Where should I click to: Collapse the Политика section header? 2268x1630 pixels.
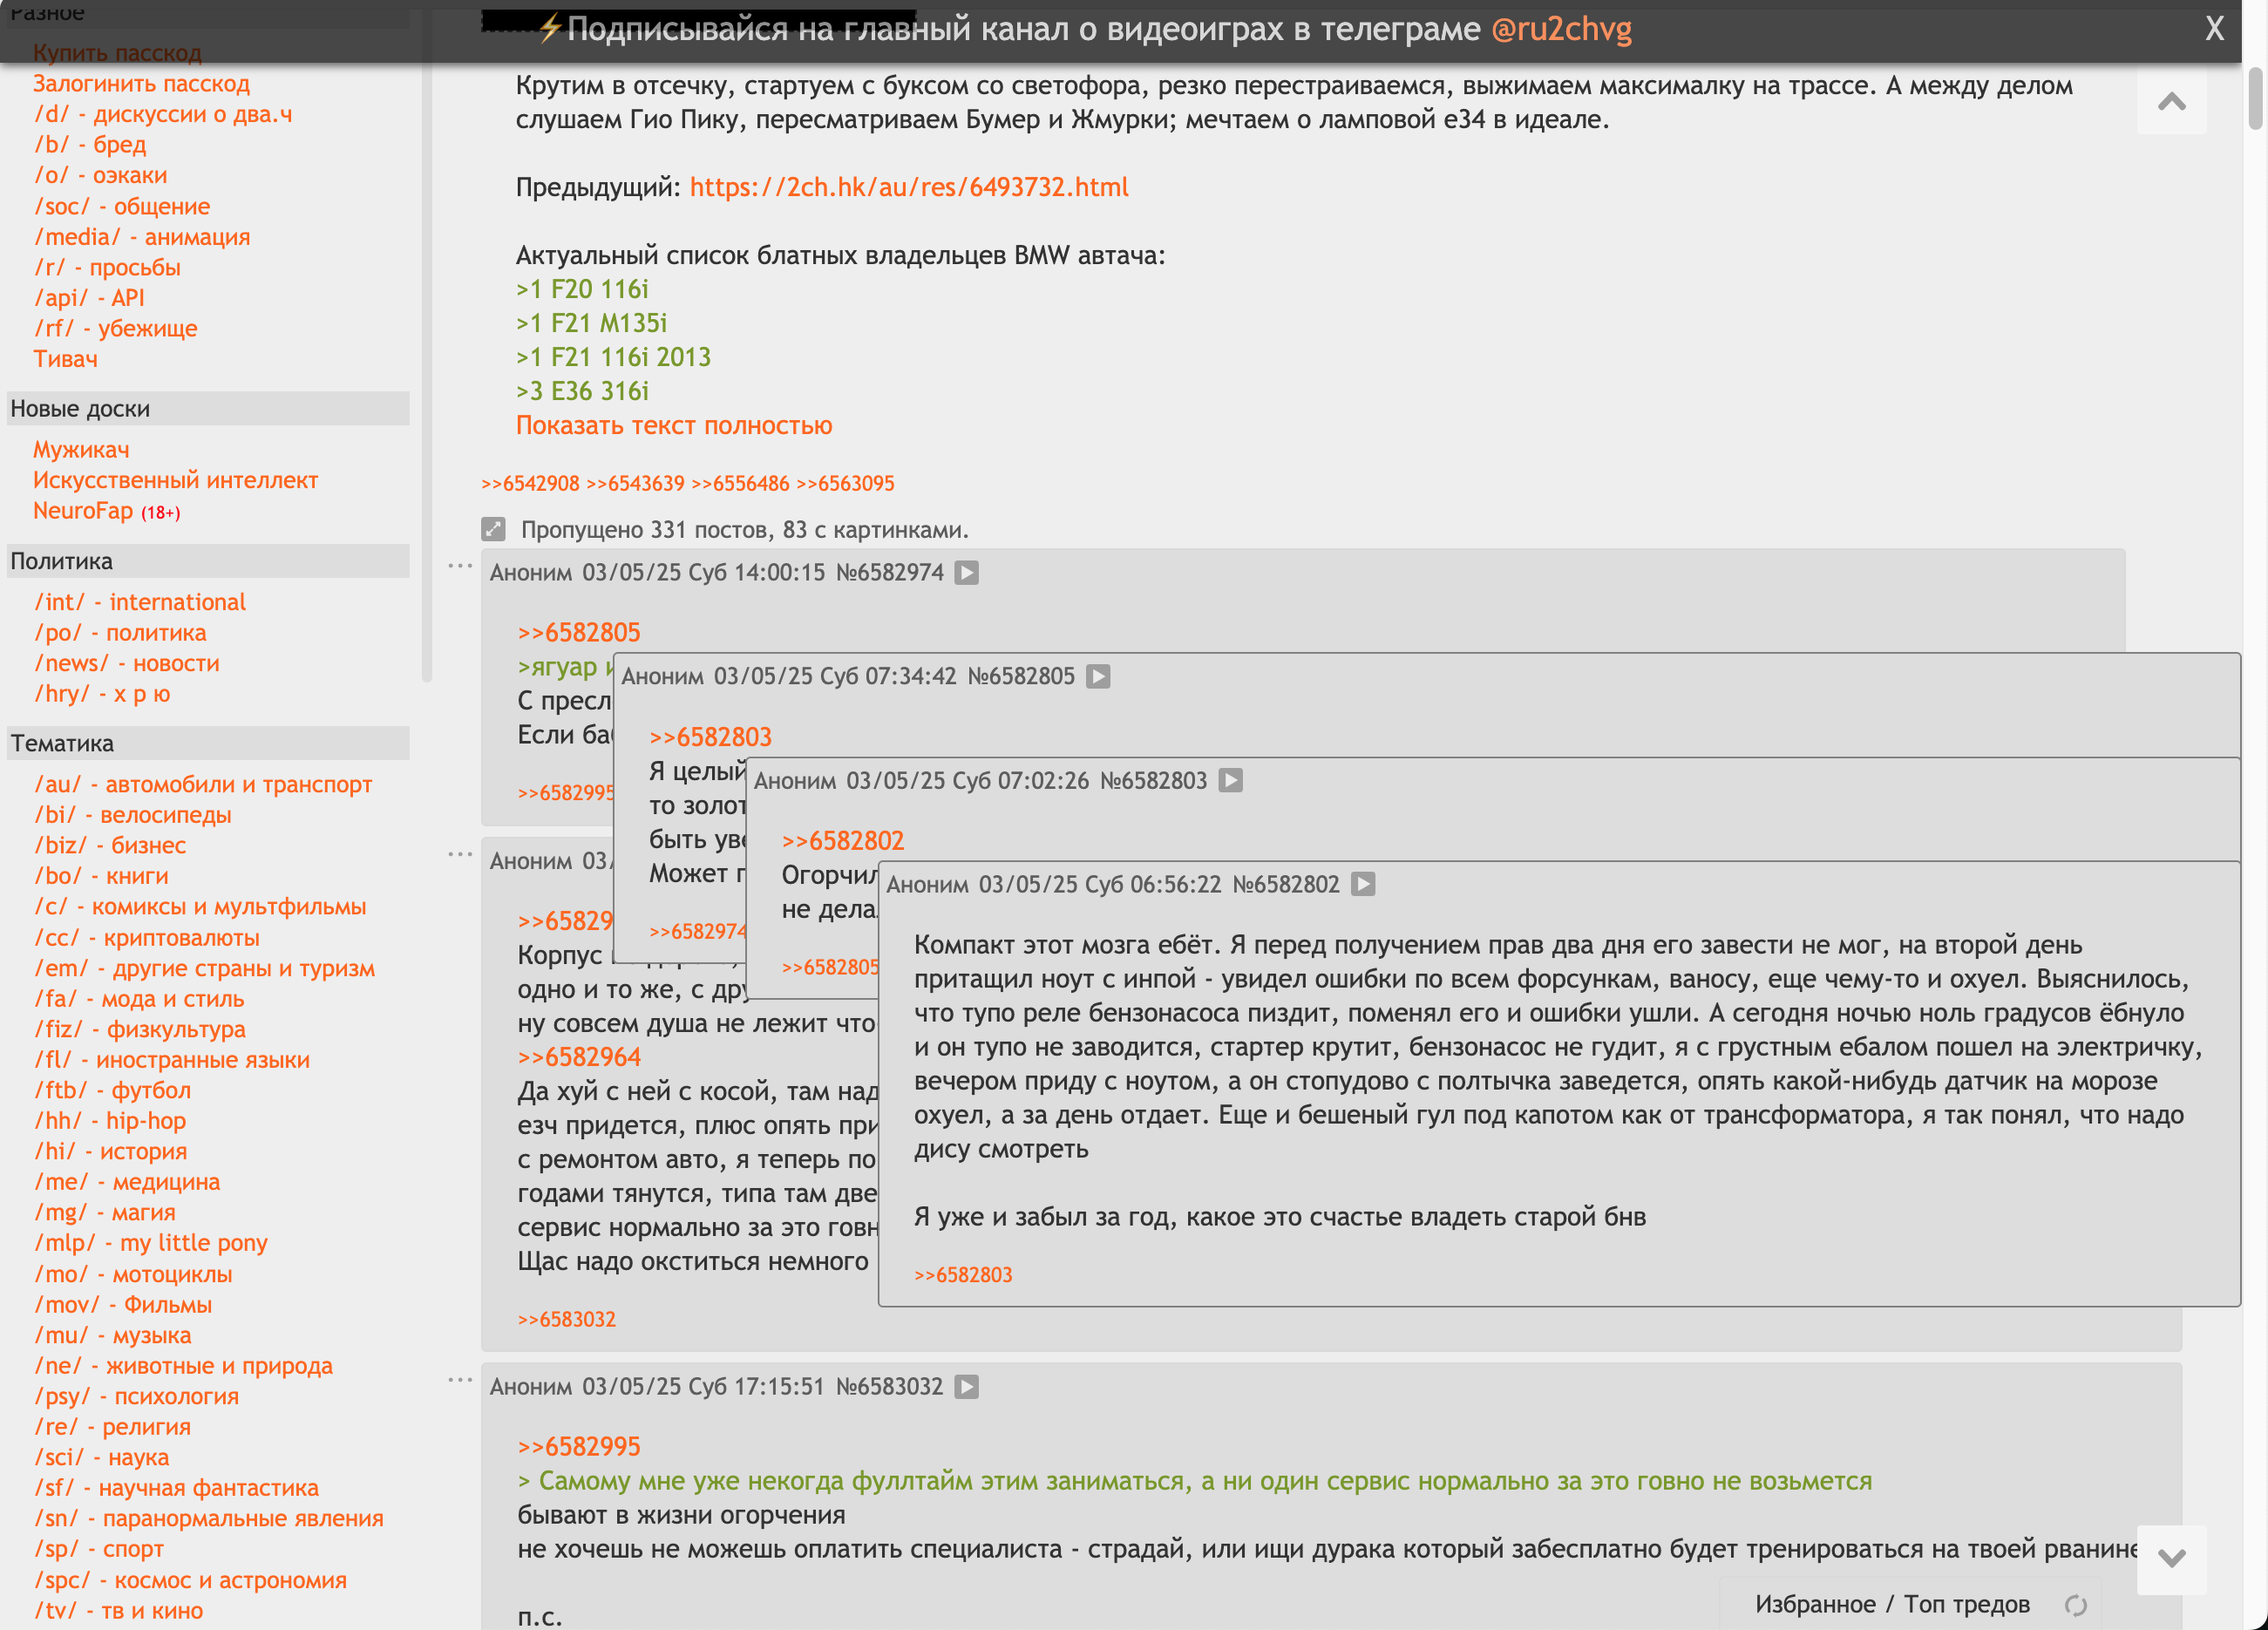pos(208,561)
